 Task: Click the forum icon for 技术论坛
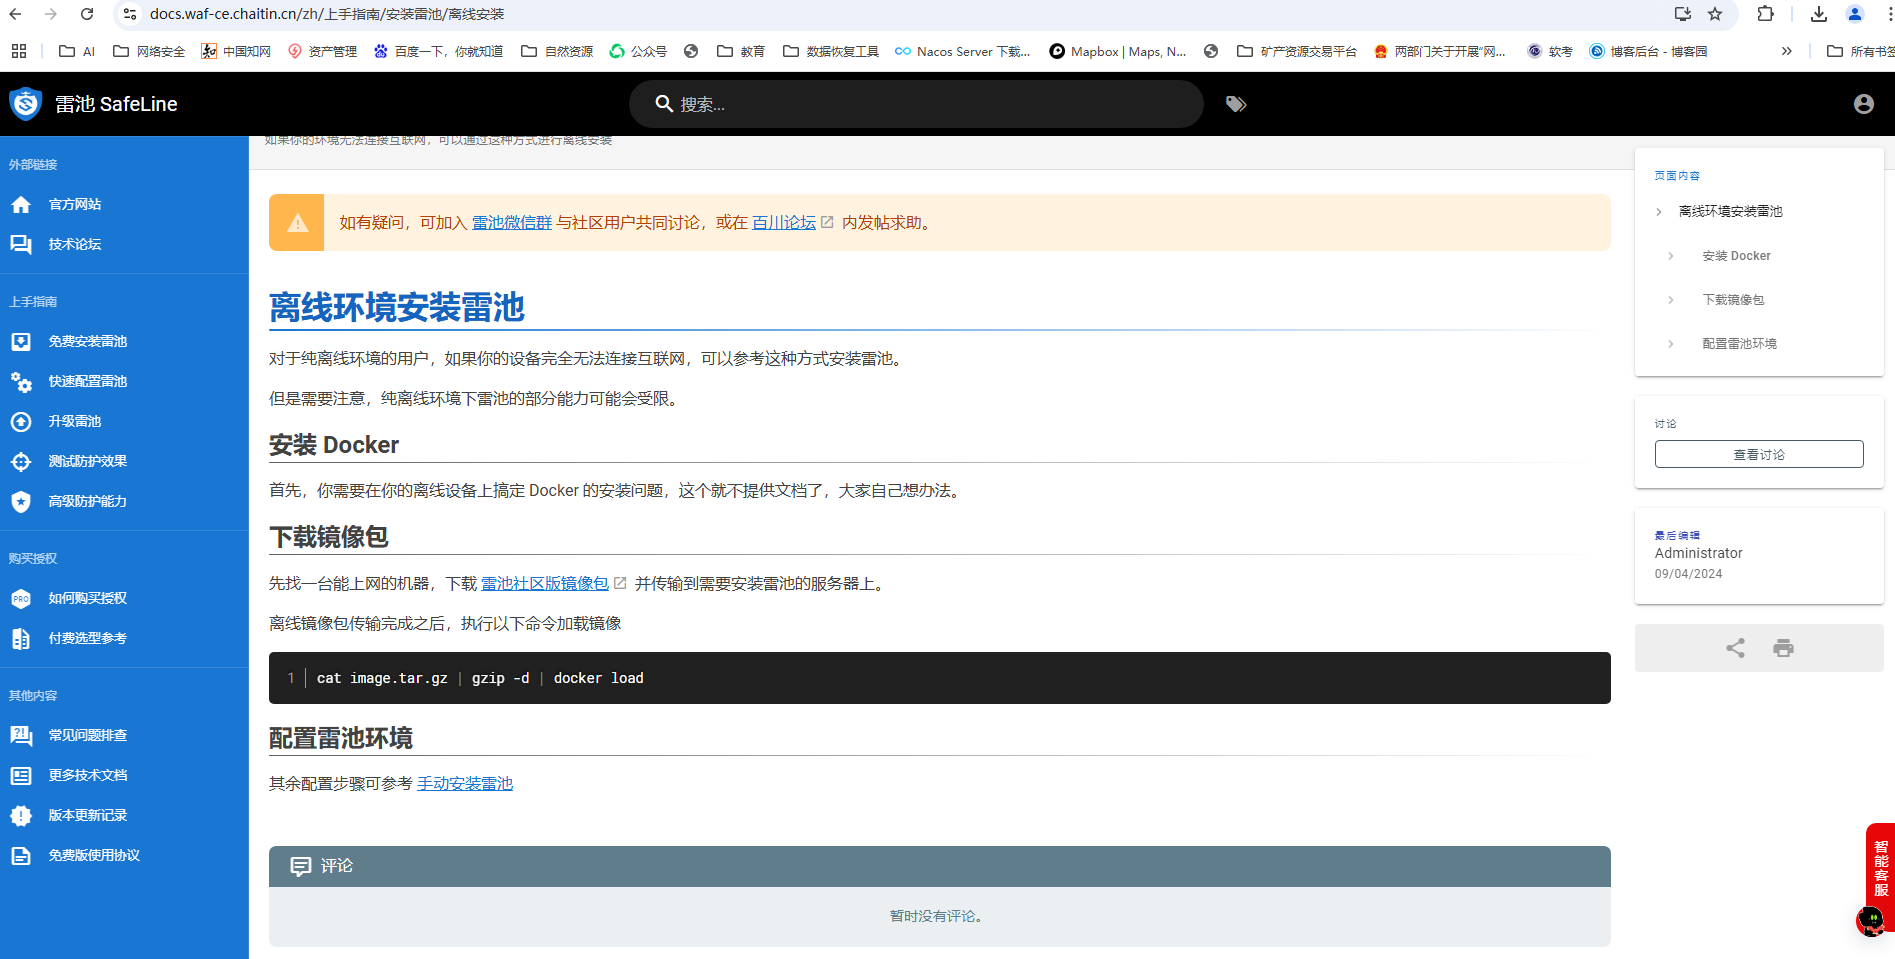click(x=21, y=244)
